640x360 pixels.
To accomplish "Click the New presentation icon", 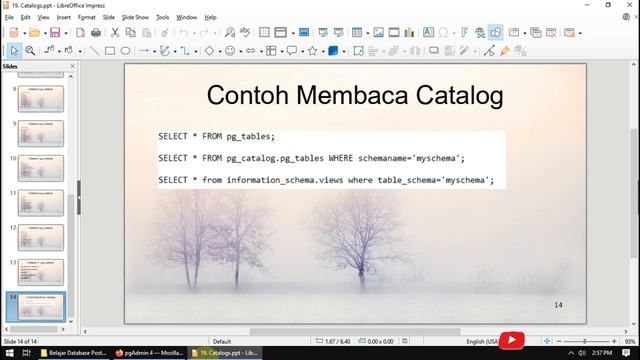I will point(14,33).
